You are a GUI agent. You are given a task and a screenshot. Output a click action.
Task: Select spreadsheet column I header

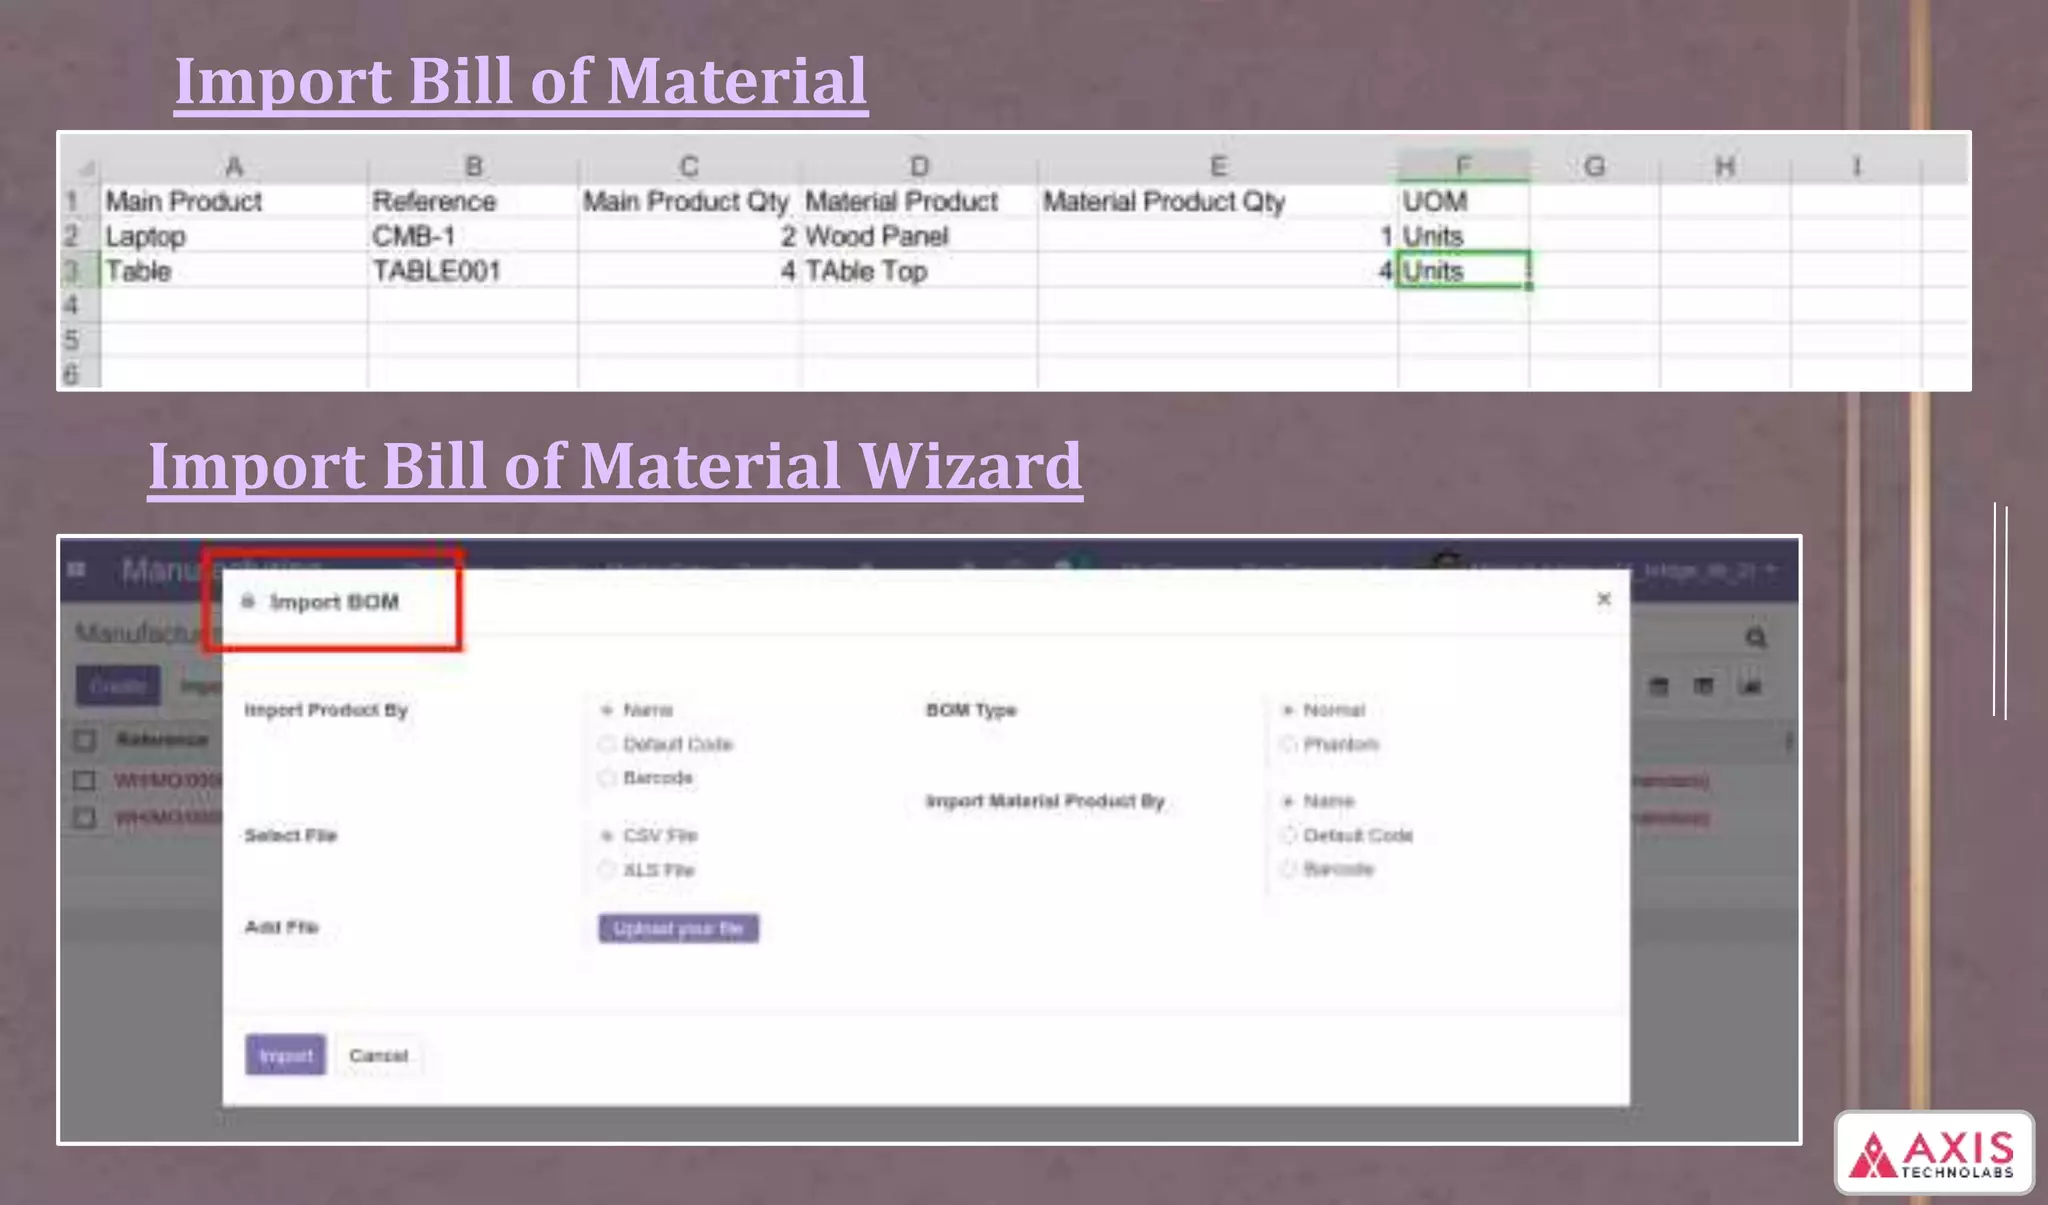coord(1856,166)
